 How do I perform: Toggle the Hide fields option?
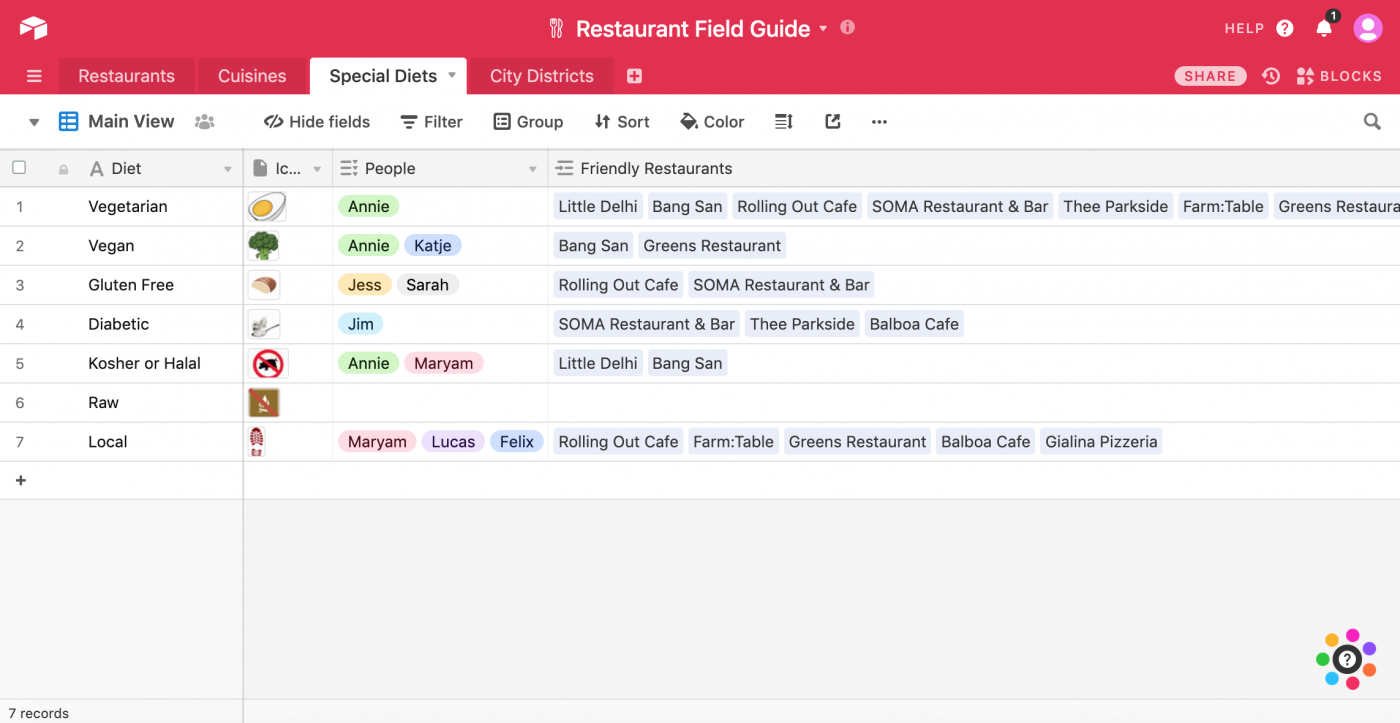coord(317,121)
